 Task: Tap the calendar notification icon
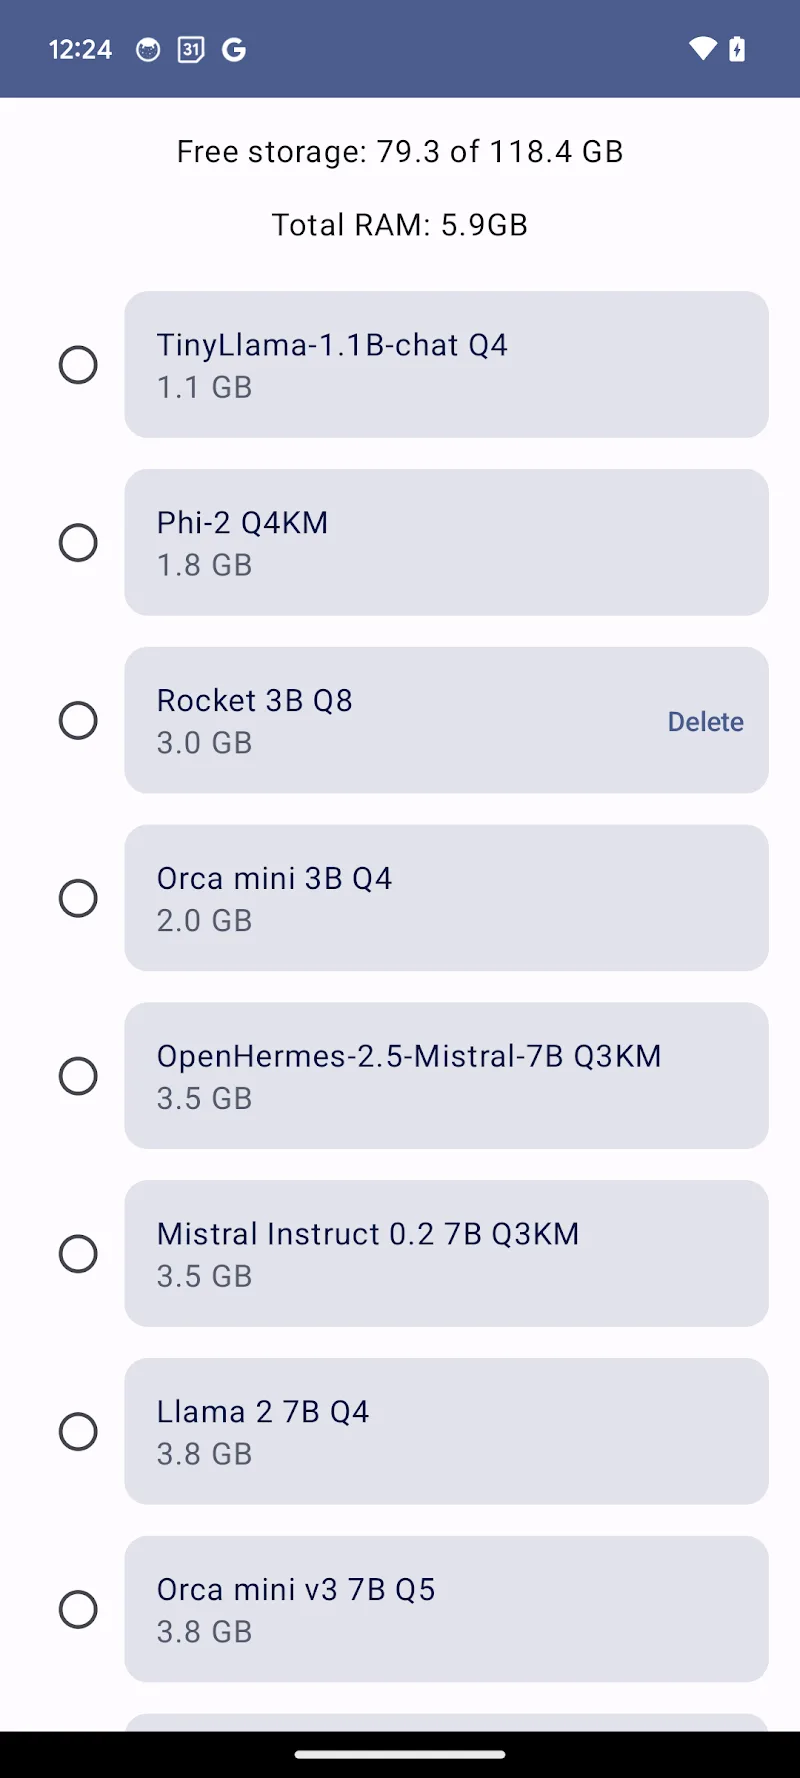pos(191,50)
